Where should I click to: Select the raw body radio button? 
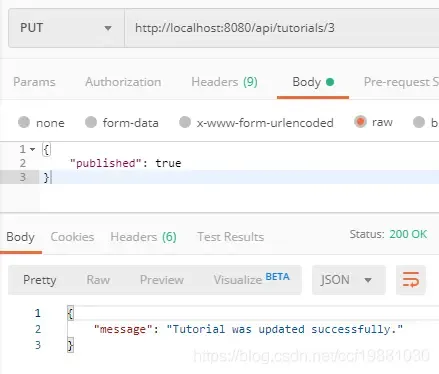360,122
